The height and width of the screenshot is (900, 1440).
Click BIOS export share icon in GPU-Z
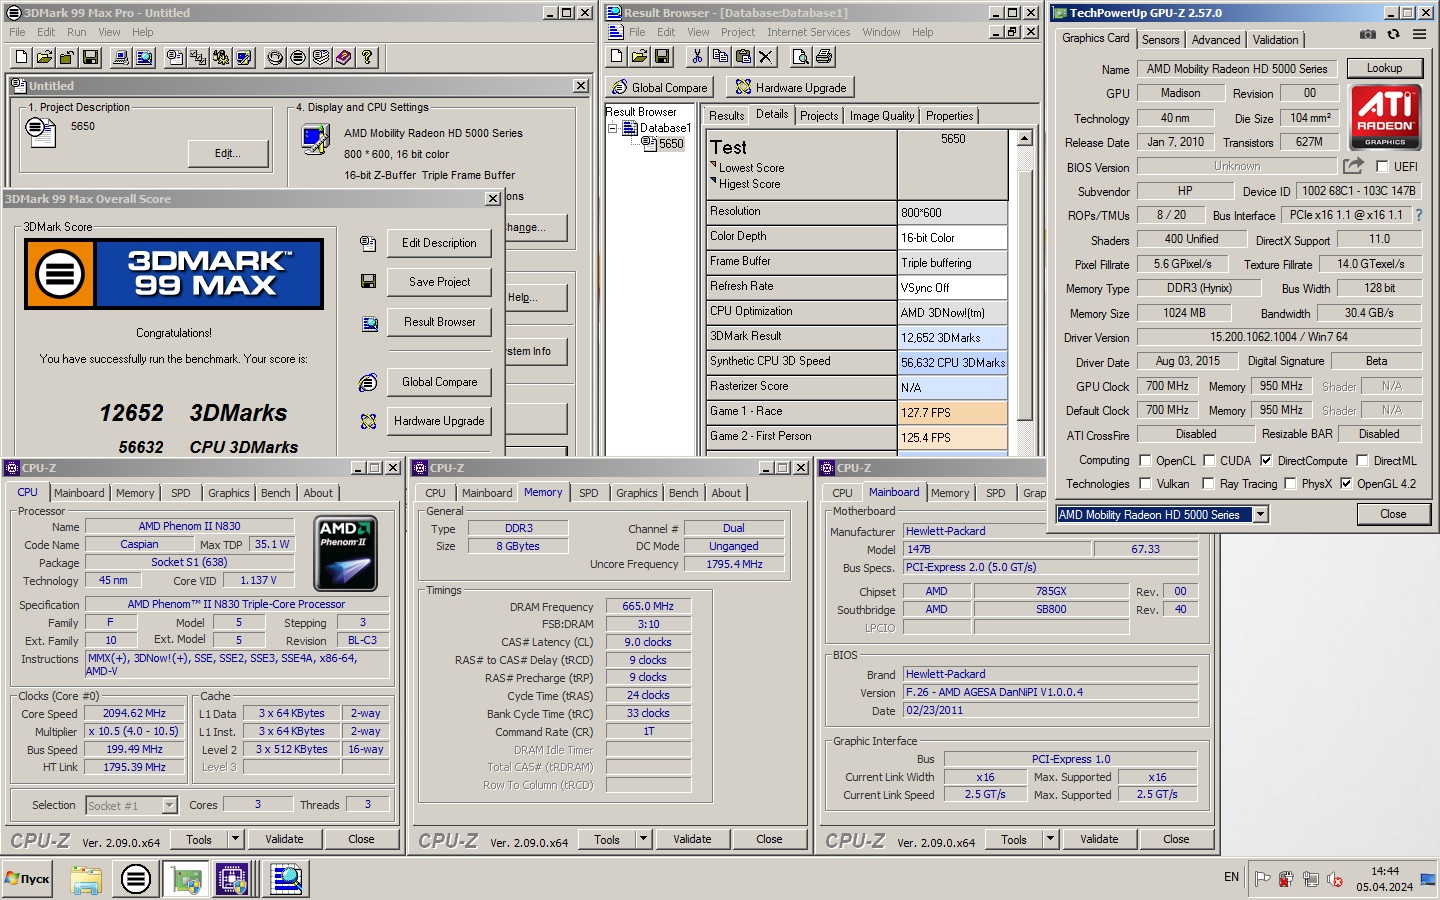pyautogui.click(x=1353, y=166)
